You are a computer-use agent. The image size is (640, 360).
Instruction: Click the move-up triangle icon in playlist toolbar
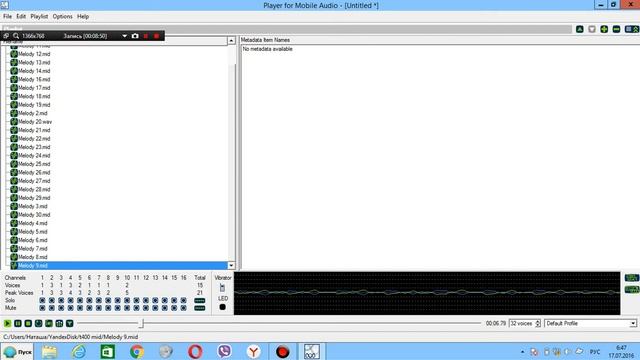point(580,29)
